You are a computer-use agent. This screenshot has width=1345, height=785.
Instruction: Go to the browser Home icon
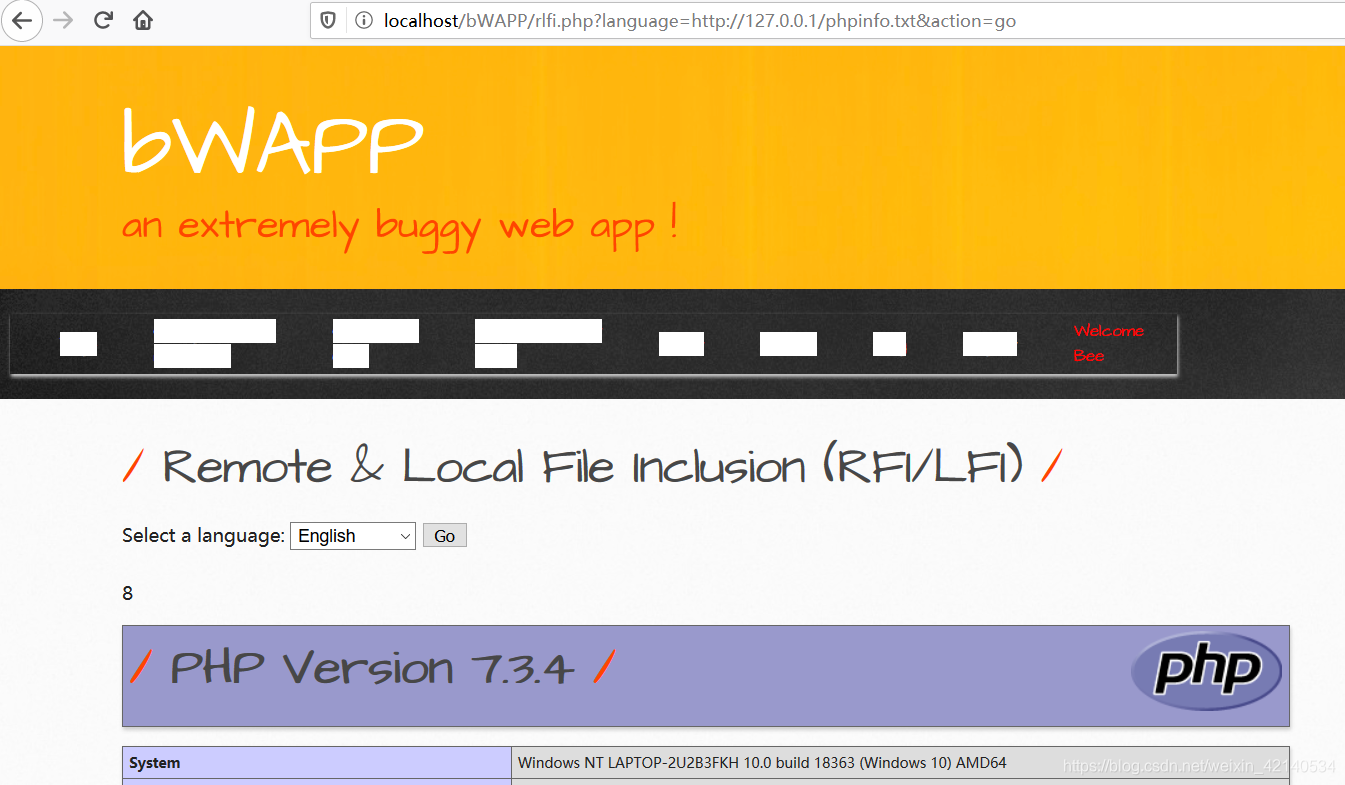(143, 20)
